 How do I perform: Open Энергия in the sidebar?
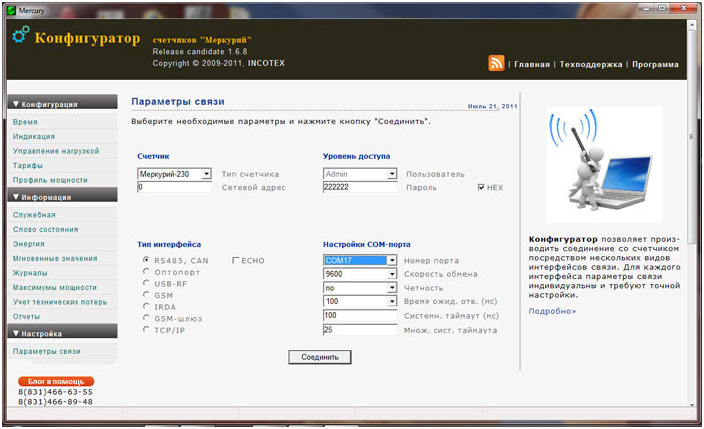[x=29, y=243]
